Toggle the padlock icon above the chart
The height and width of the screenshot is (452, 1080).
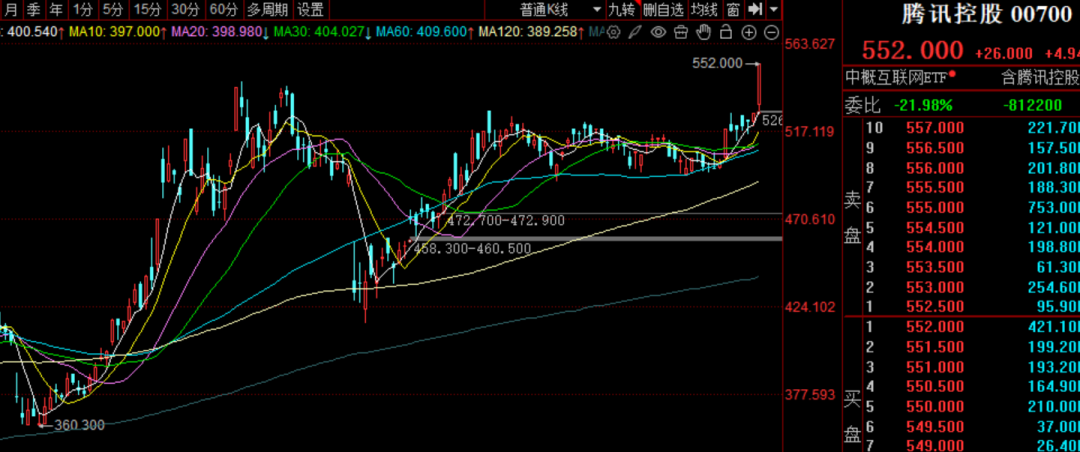click(x=726, y=32)
